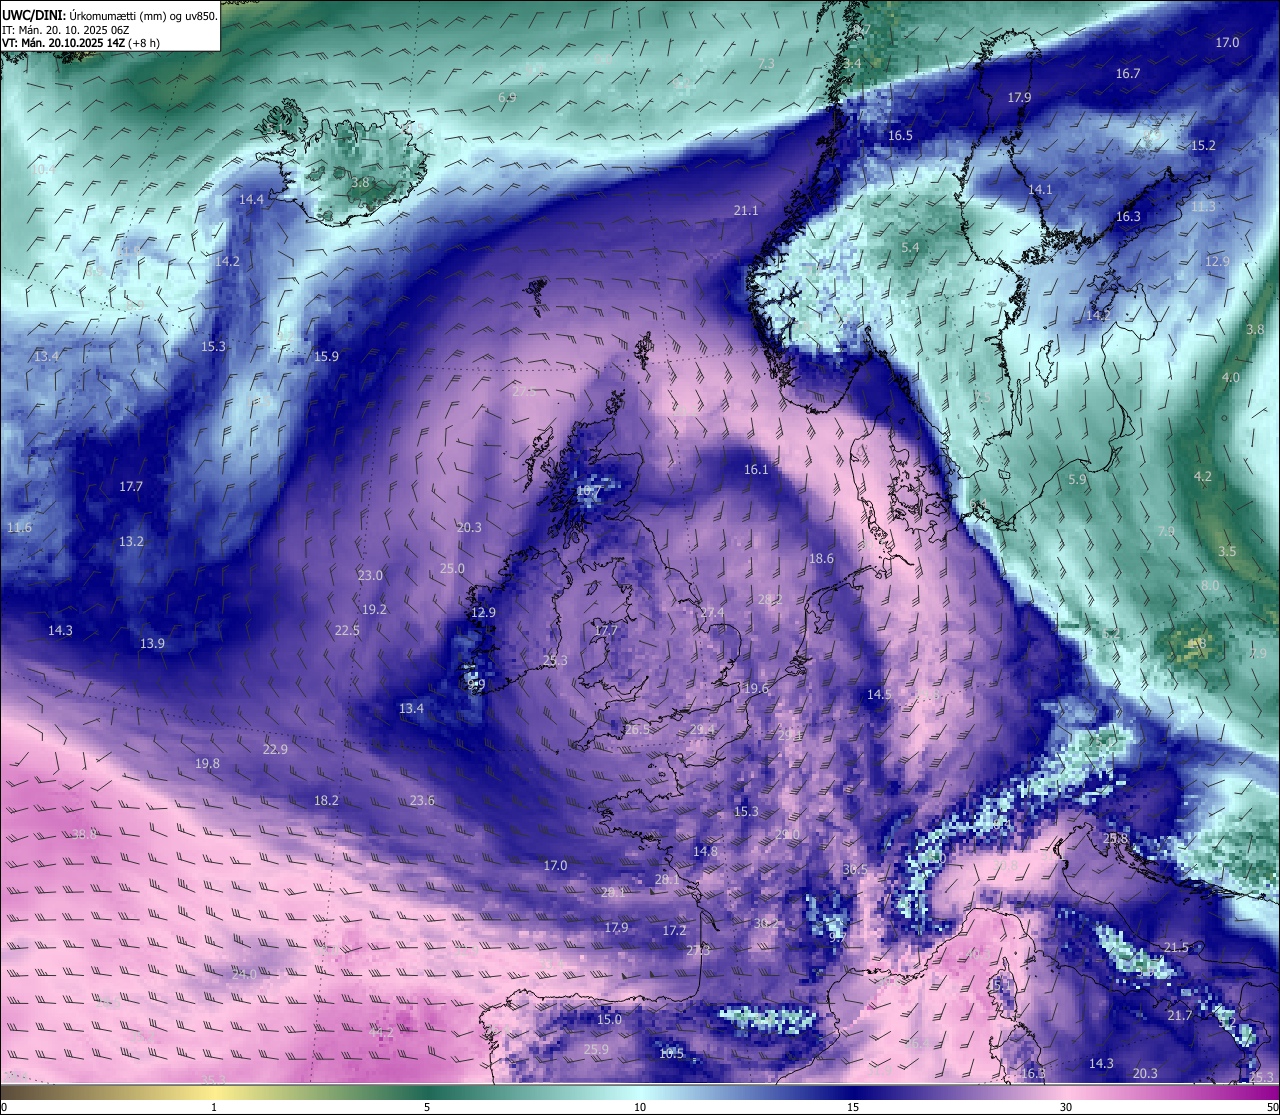Click the colorbar label 5
Screen dimensions: 1280x1115
tap(427, 1107)
